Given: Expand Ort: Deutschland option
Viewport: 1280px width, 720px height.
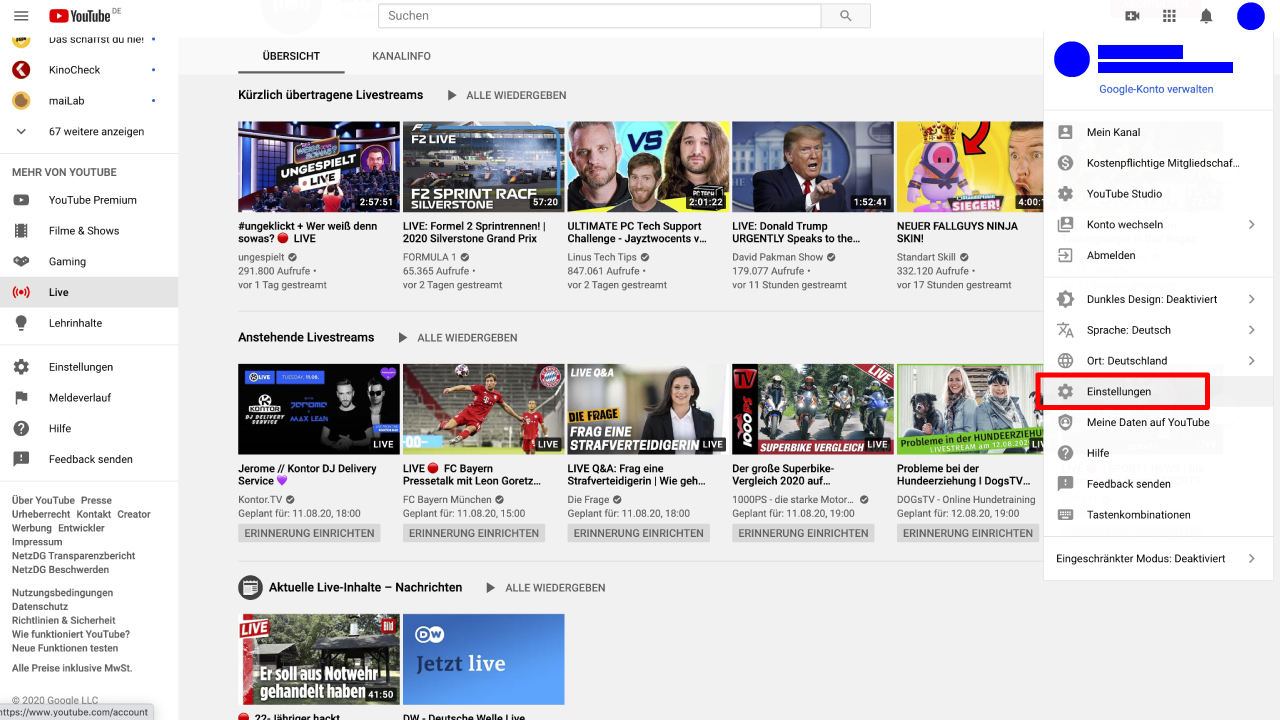Looking at the screenshot, I should tap(1158, 361).
